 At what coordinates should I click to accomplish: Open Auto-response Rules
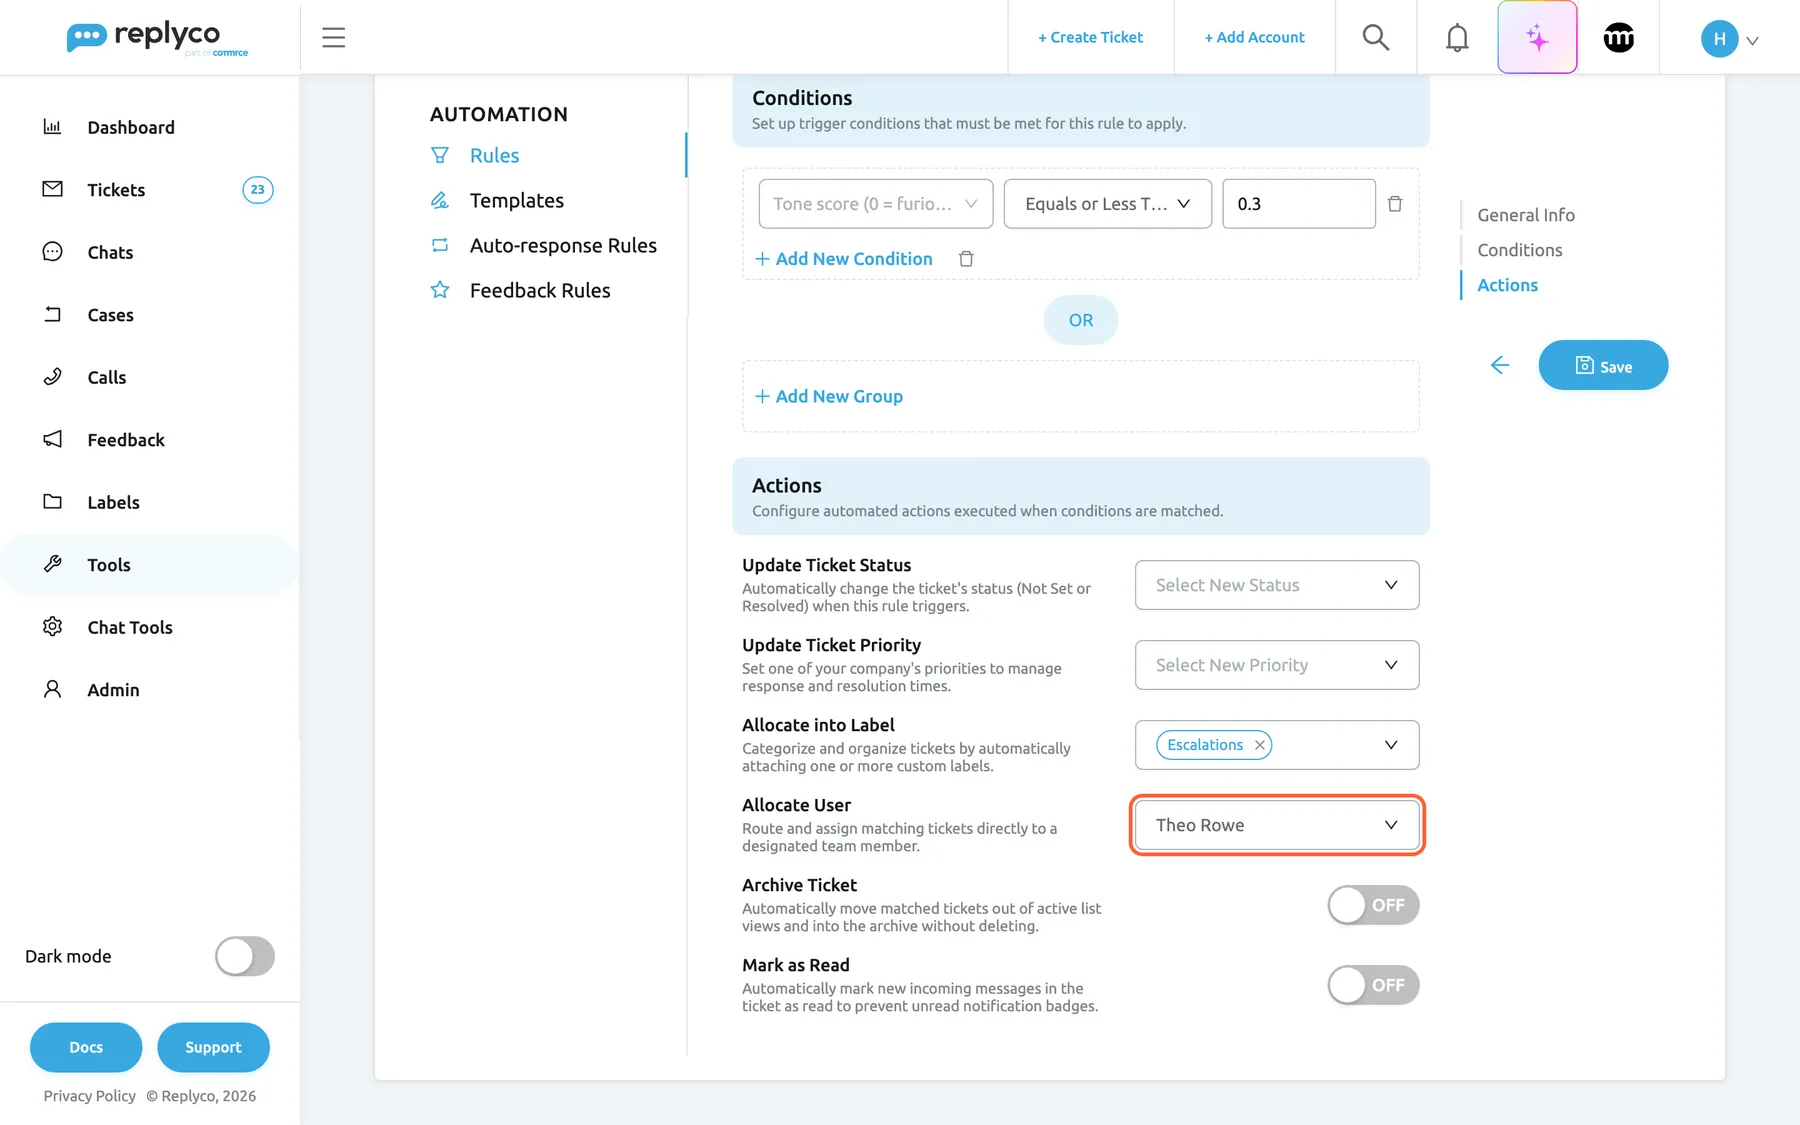(563, 245)
